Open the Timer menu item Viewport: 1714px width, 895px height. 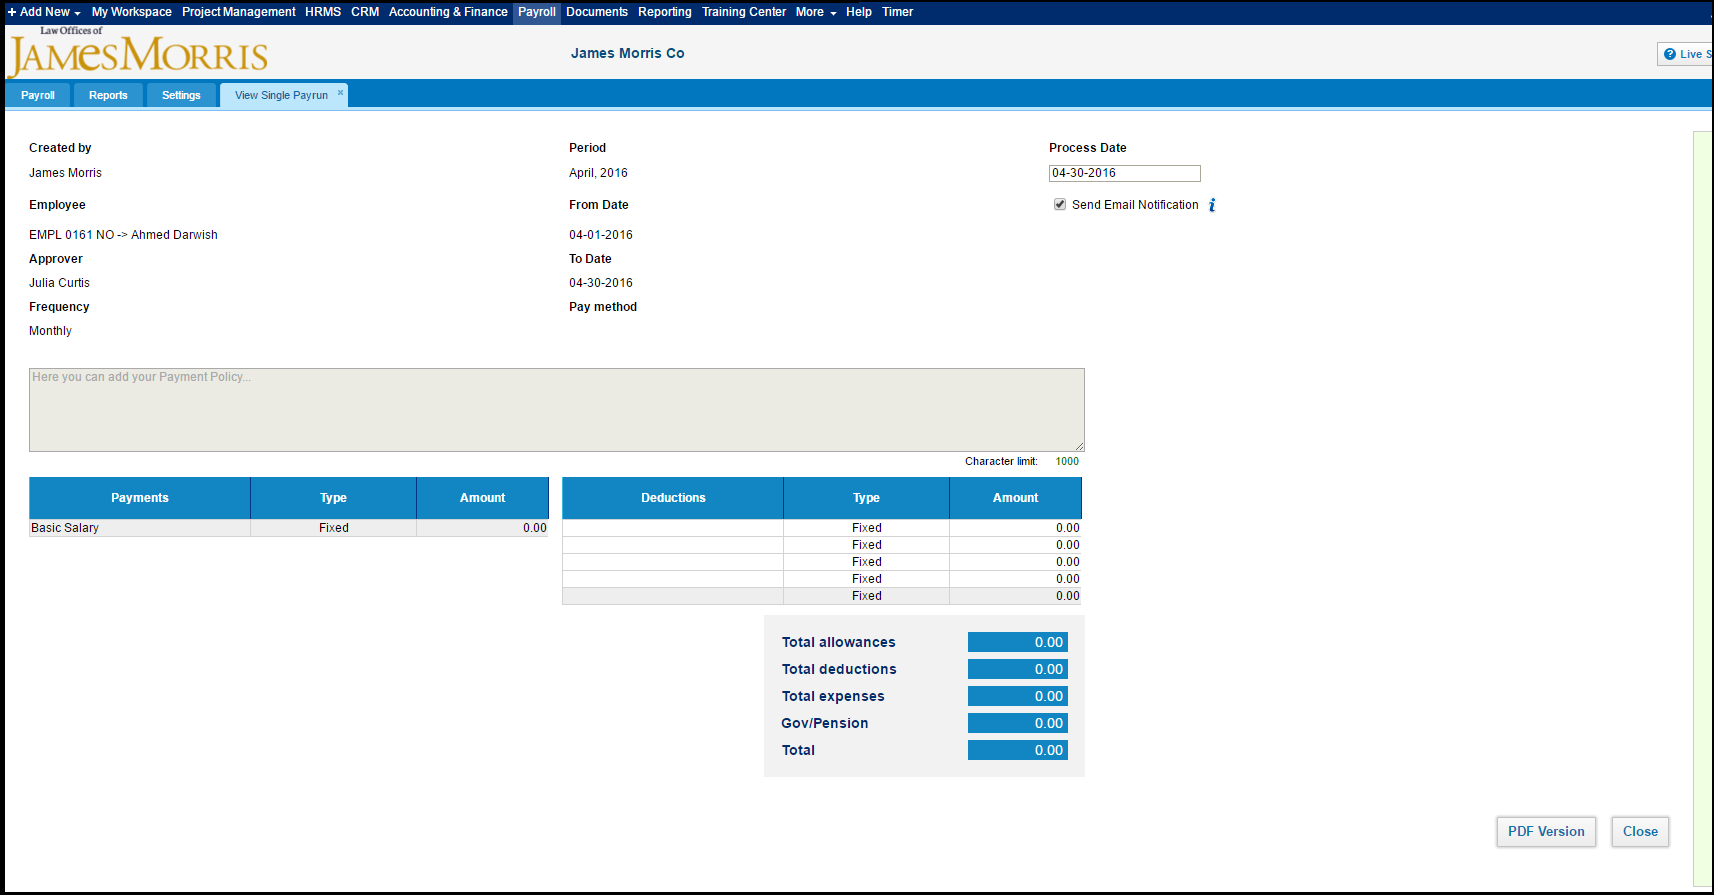pyautogui.click(x=898, y=12)
